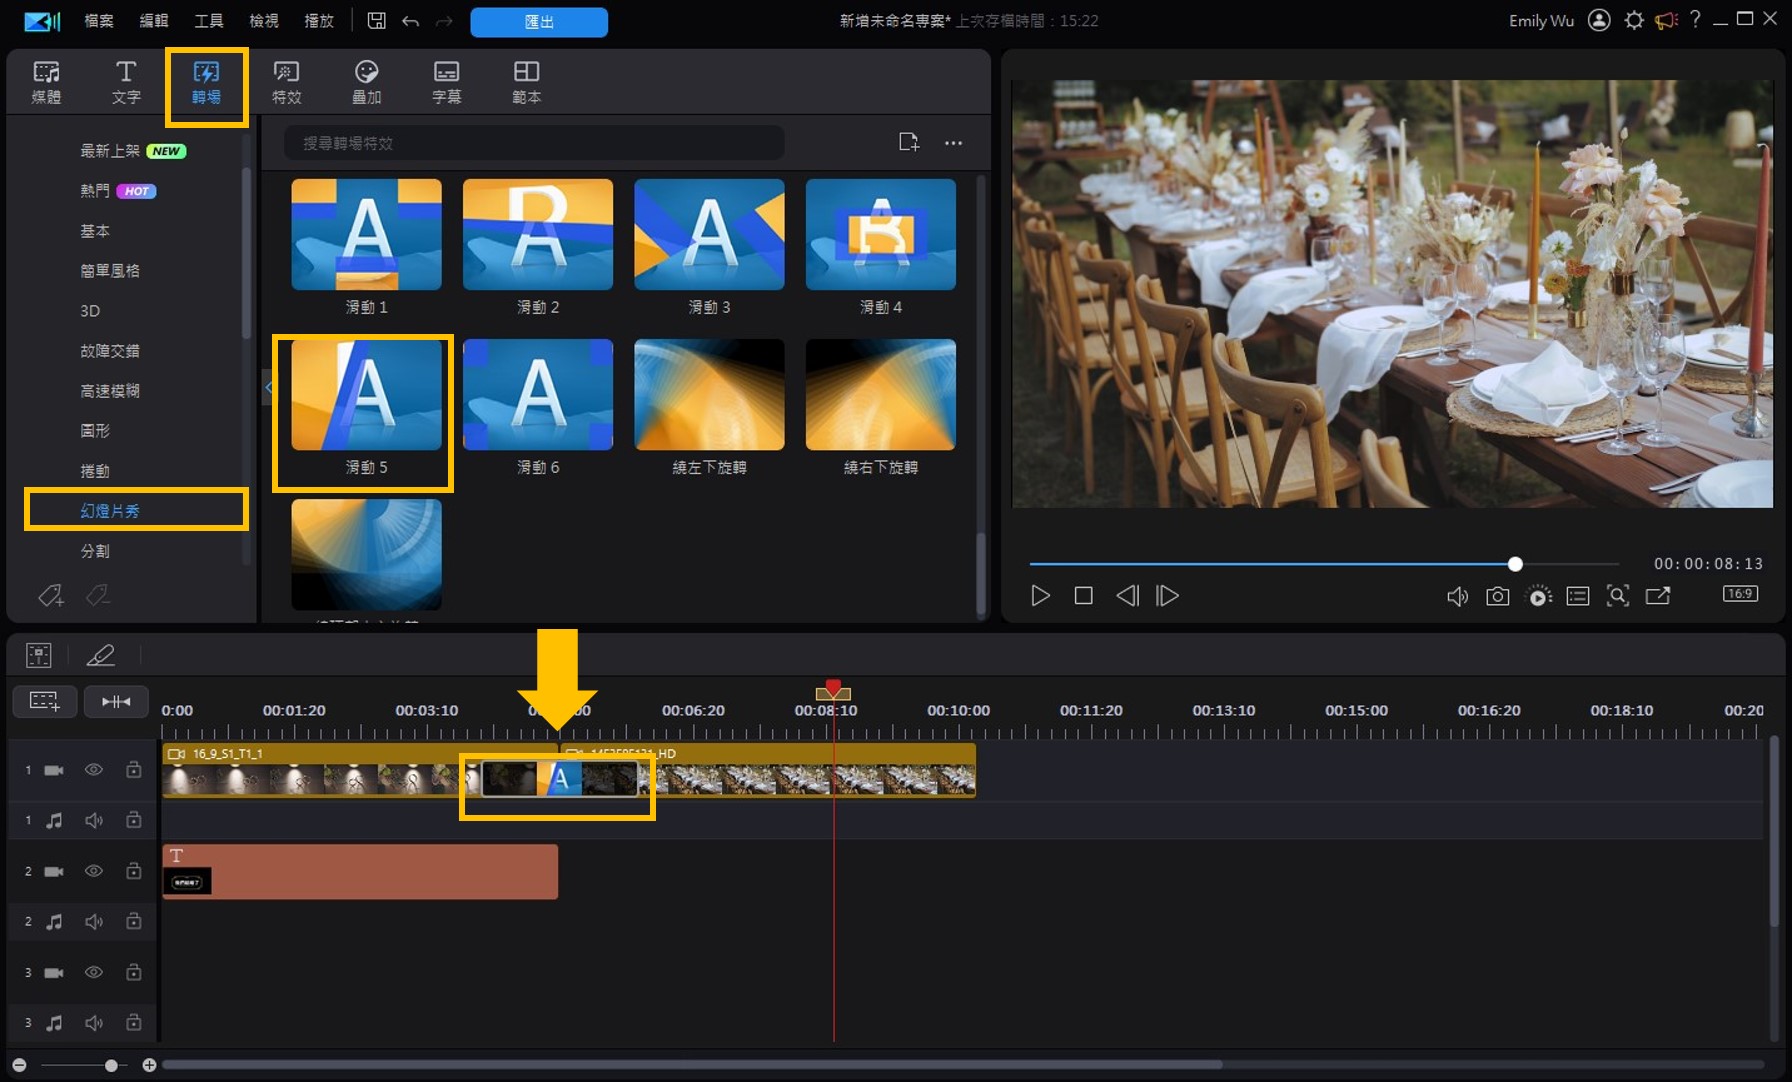
Task: Open preferences with the gear icon
Action: click(x=1634, y=20)
